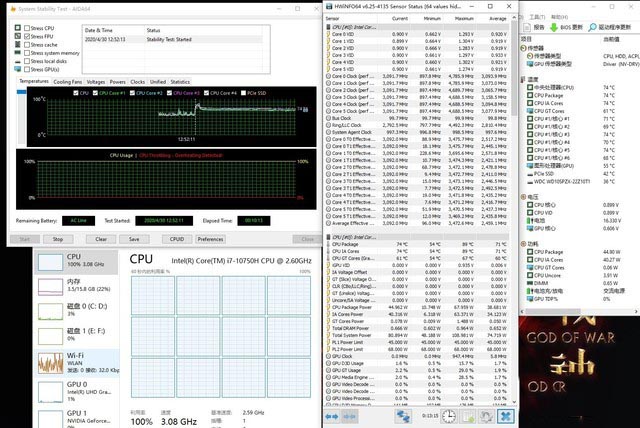The height and width of the screenshot is (428, 640).
Task: Click AIDA64 horizontal scrollbar at list bottom
Action: point(579,311)
